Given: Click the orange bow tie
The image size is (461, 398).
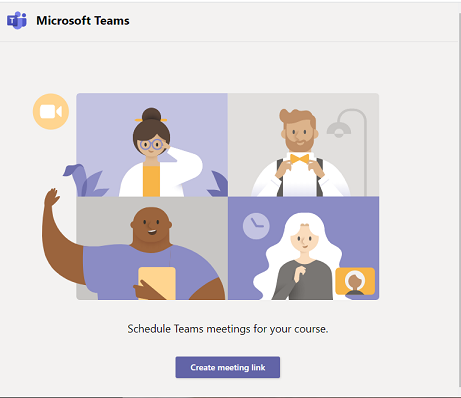Looking at the screenshot, I should 299,159.
